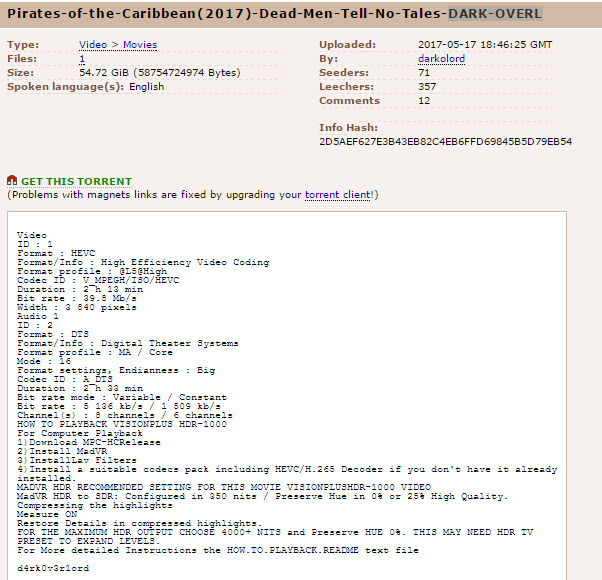This screenshot has height=580, width=602.
Task: Click '2)Install MadVR' instruction line
Action: click(62, 451)
